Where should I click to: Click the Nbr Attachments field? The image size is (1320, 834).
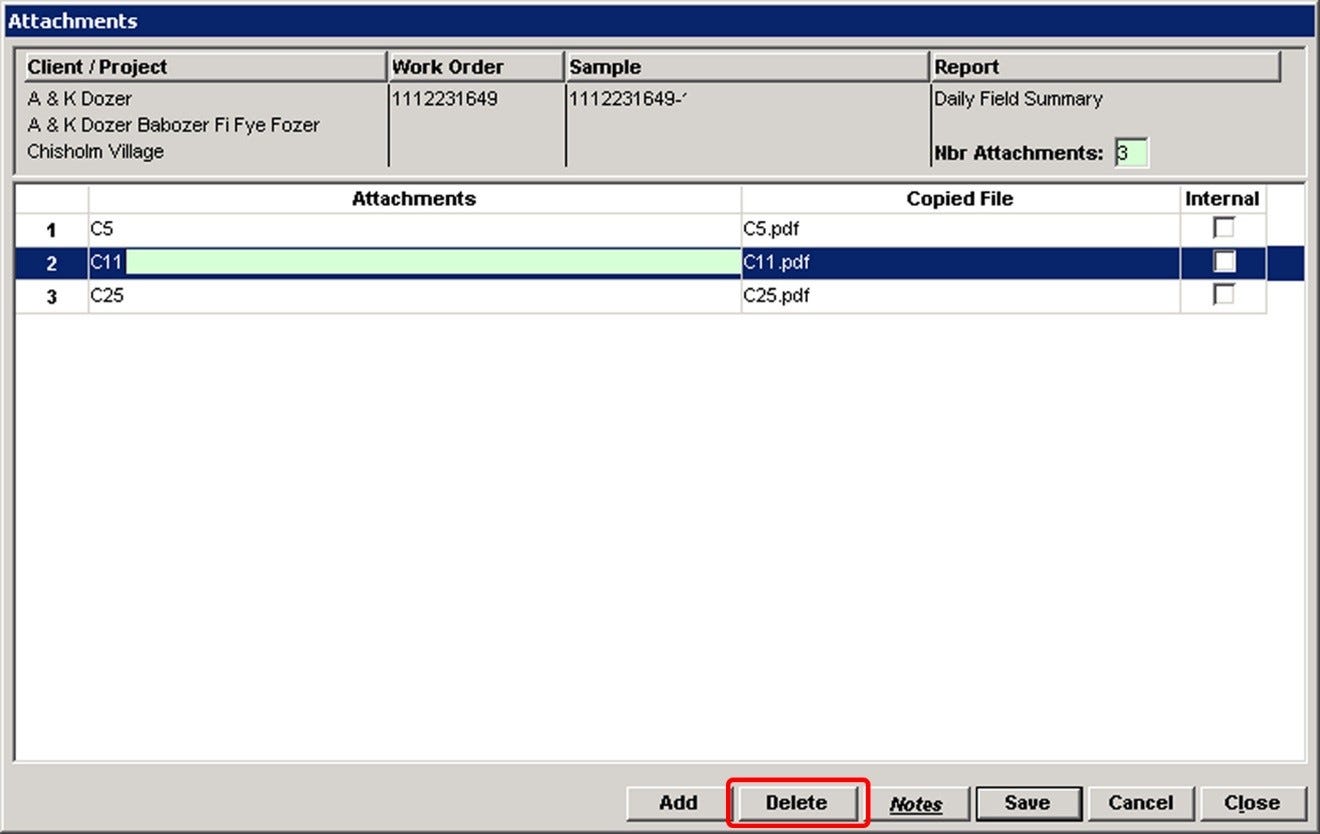[1131, 153]
